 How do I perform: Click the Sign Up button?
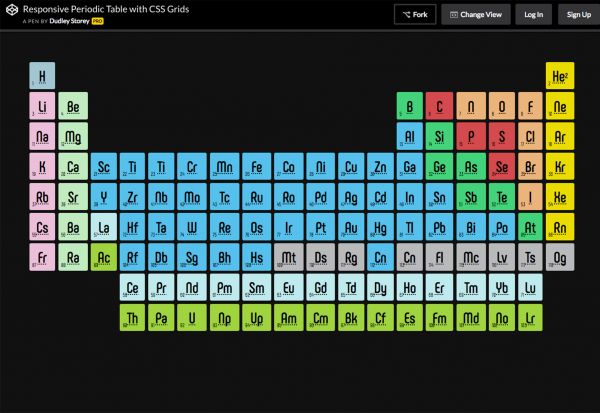click(x=578, y=14)
